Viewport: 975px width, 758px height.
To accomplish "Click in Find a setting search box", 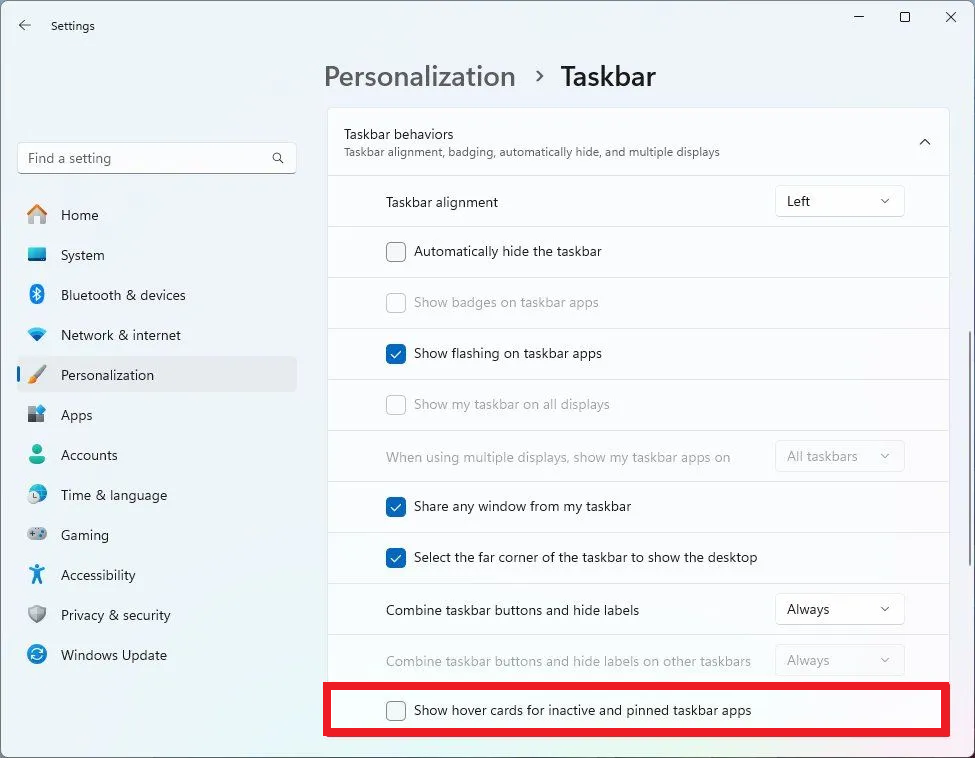I will click(157, 159).
